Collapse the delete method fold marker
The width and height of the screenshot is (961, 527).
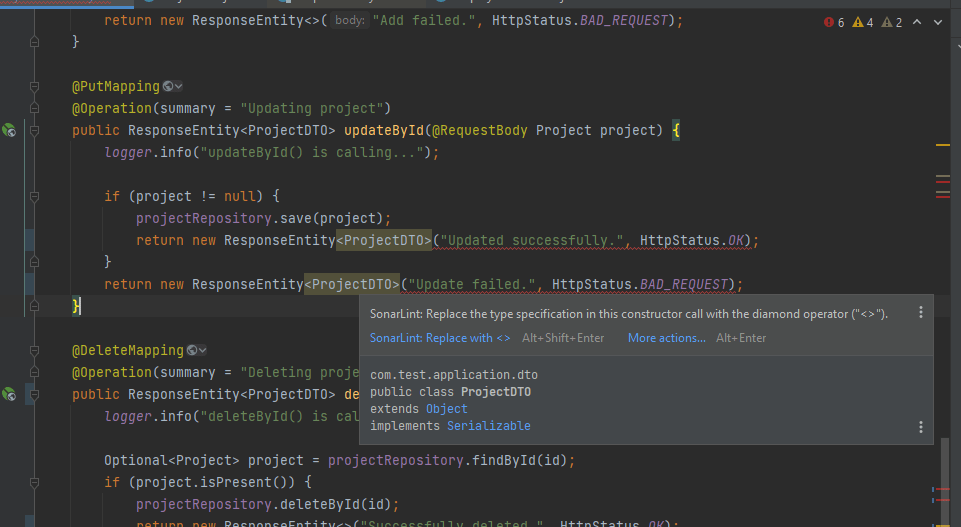click(34, 395)
